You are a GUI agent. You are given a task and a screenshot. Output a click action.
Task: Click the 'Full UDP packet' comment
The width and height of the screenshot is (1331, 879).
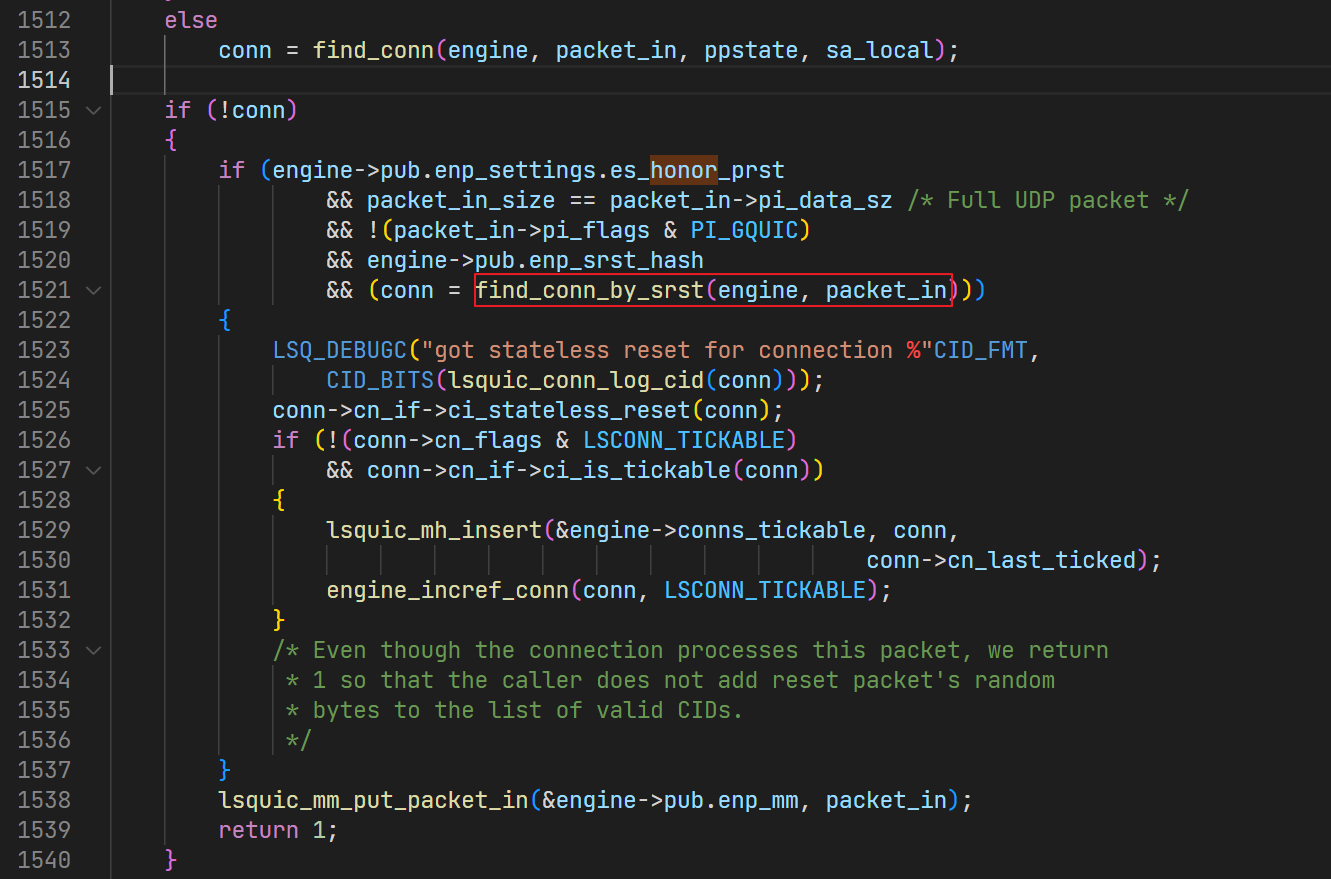tap(1049, 200)
